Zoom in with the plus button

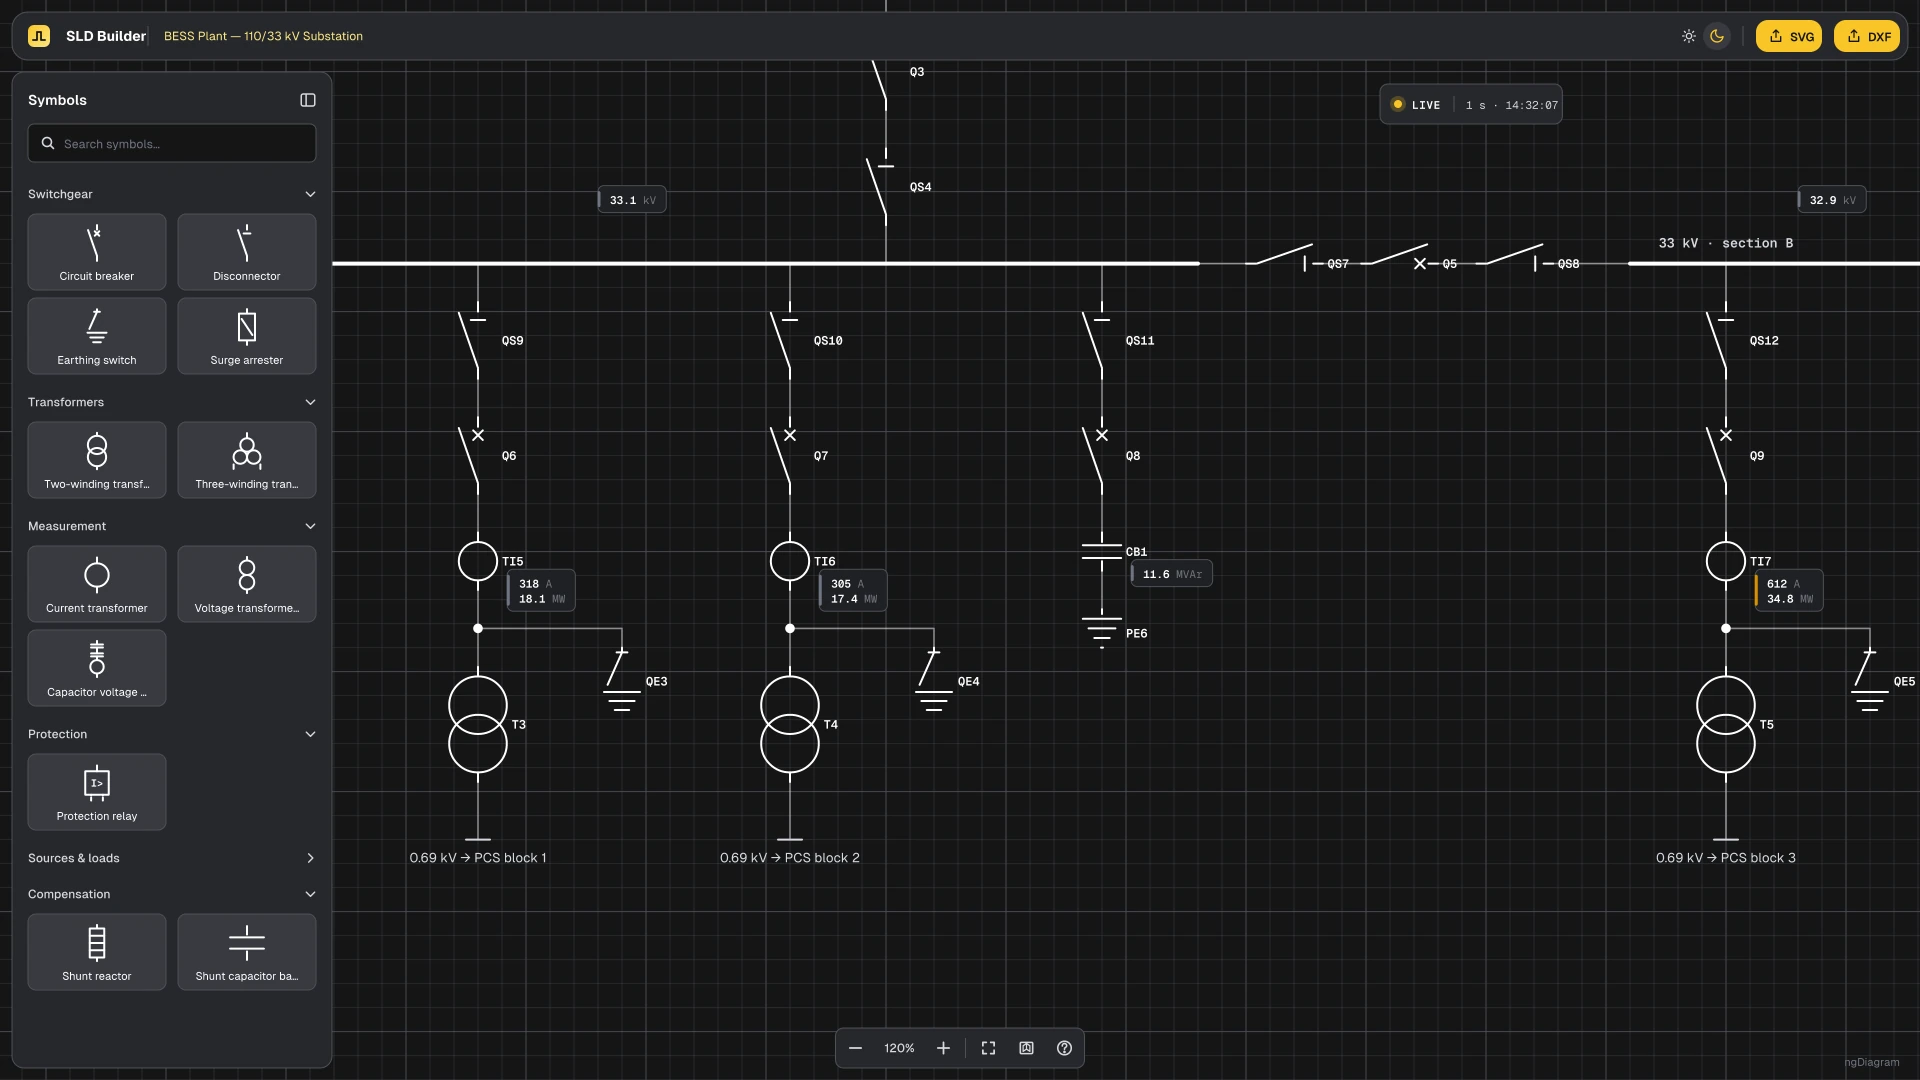click(x=943, y=1048)
